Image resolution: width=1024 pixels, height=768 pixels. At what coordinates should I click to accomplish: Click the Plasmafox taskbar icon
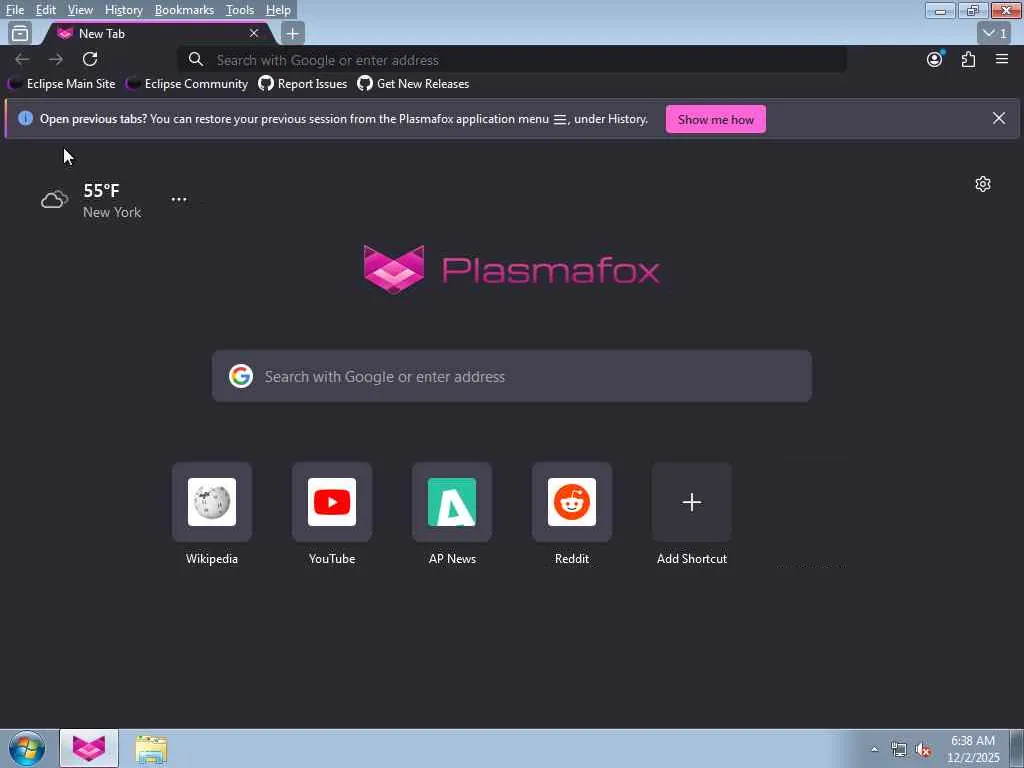tap(89, 748)
